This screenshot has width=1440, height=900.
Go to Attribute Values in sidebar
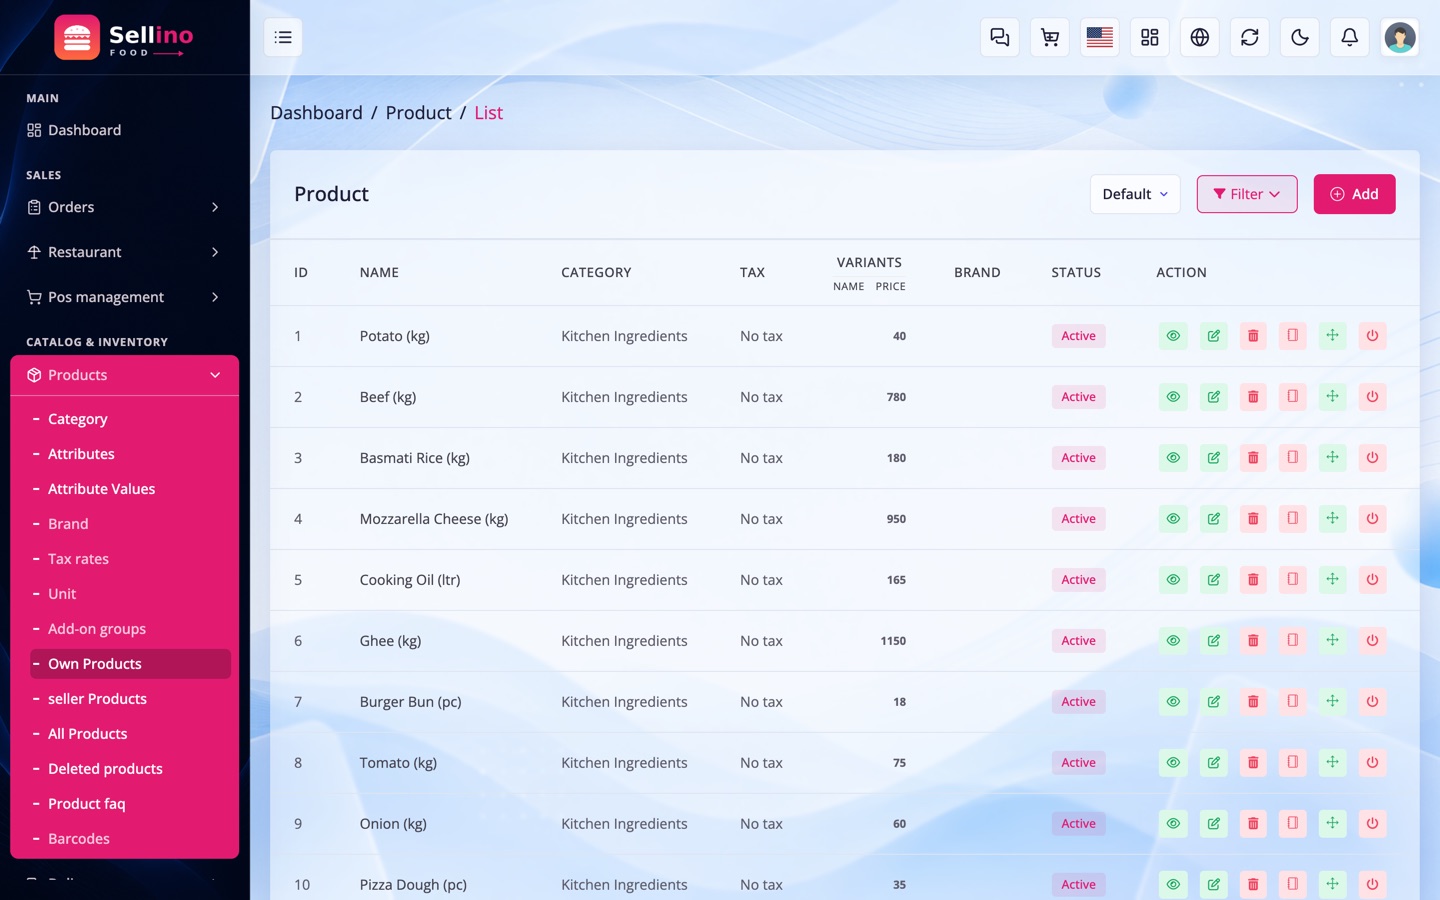[x=101, y=489]
